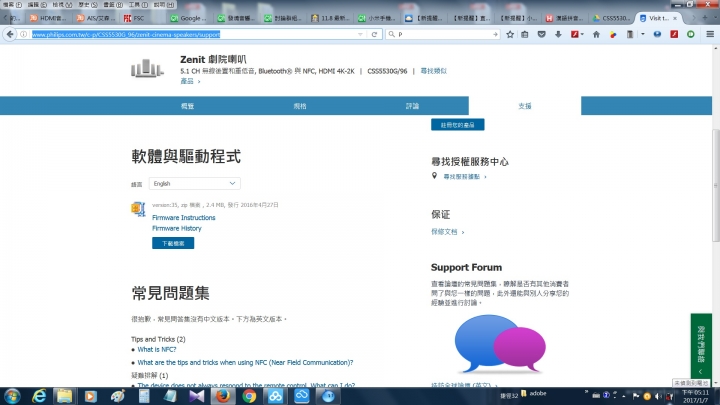Open Google Chrome from the taskbar
The height and width of the screenshot is (405, 720).
pyautogui.click(x=249, y=396)
